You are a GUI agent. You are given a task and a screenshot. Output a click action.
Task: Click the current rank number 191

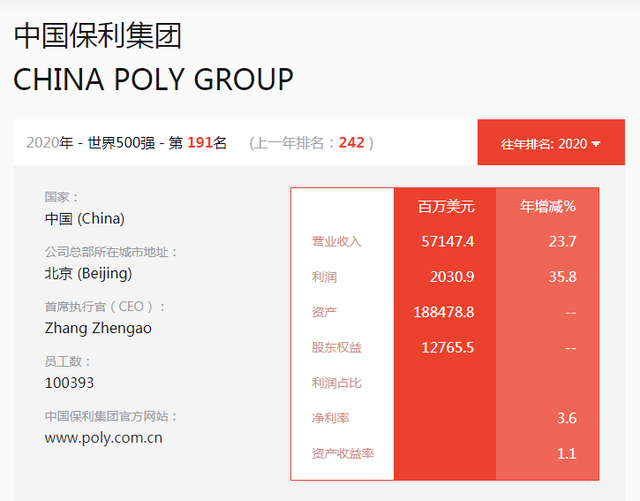pos(200,143)
